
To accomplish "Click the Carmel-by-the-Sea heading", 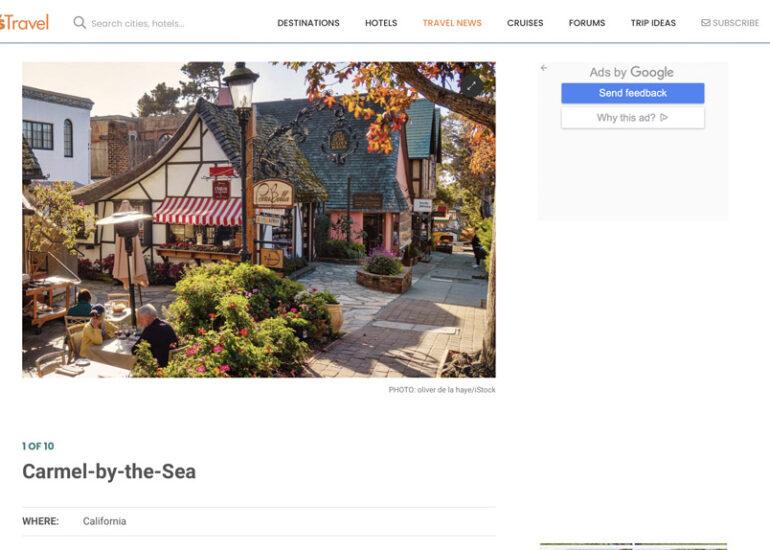I will point(109,471).
